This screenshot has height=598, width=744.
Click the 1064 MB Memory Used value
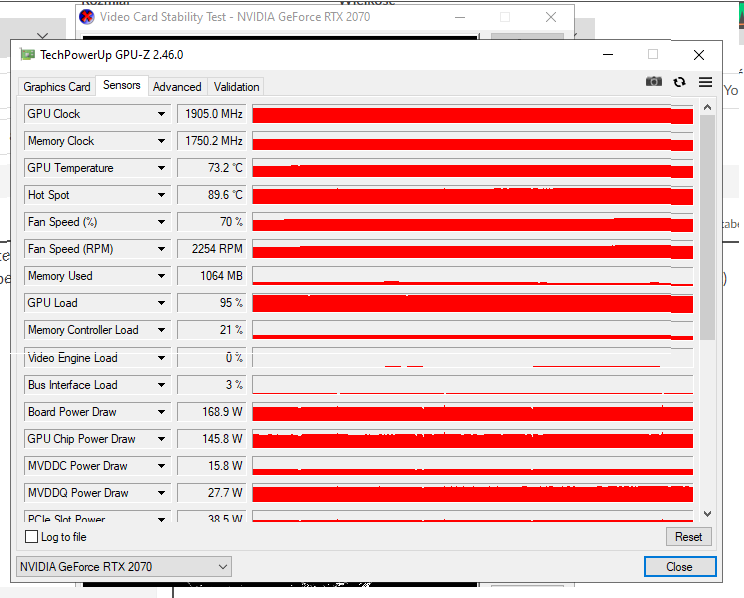coord(212,276)
